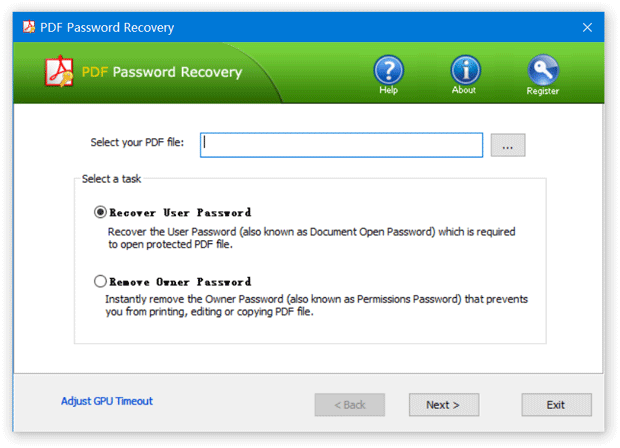Click the Help text label under the icon

click(388, 91)
